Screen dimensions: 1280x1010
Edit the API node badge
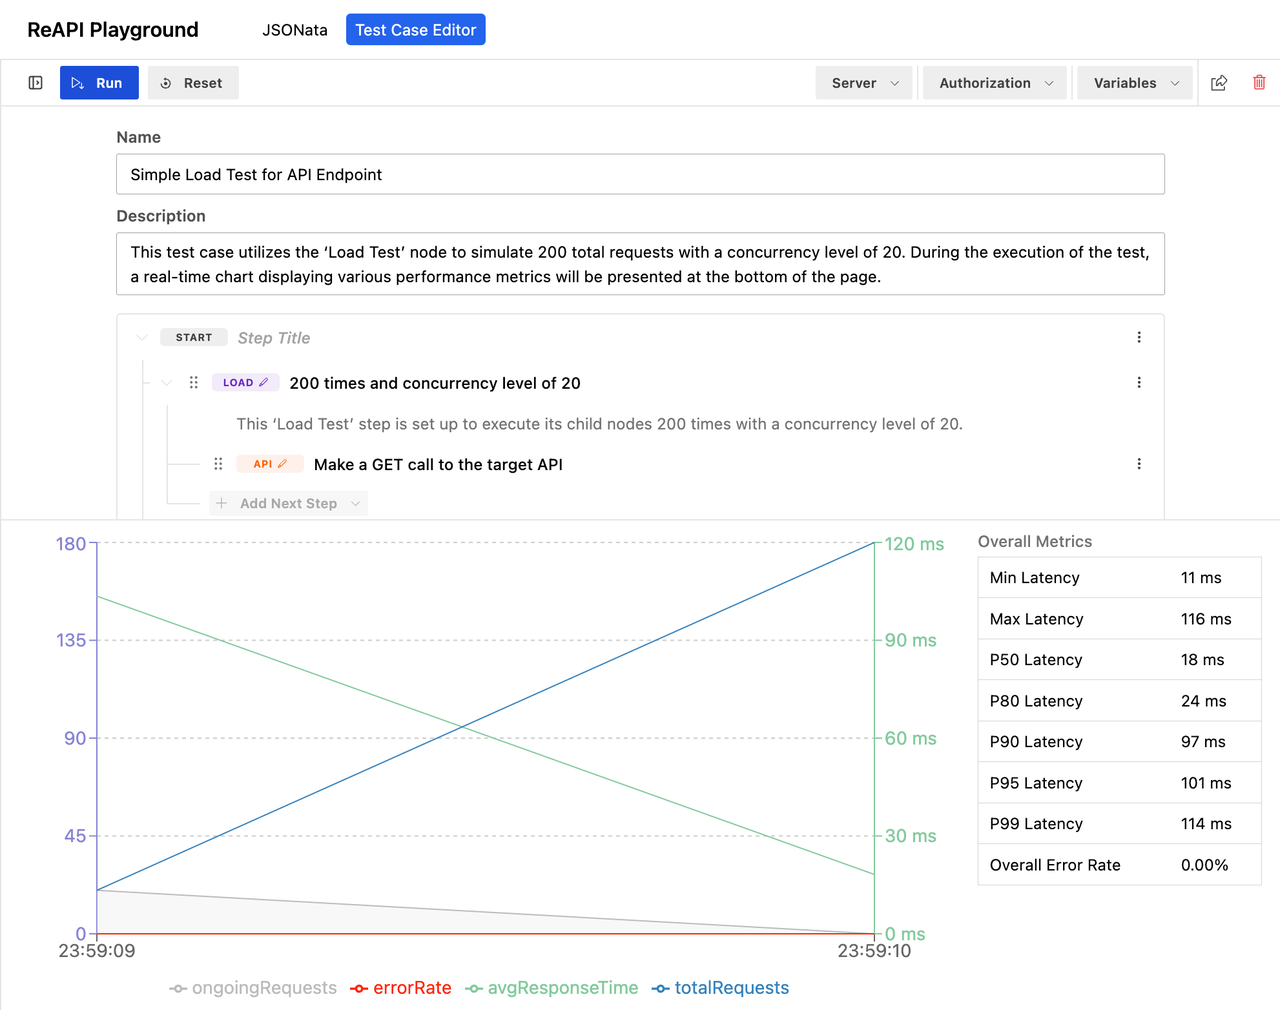coord(270,464)
